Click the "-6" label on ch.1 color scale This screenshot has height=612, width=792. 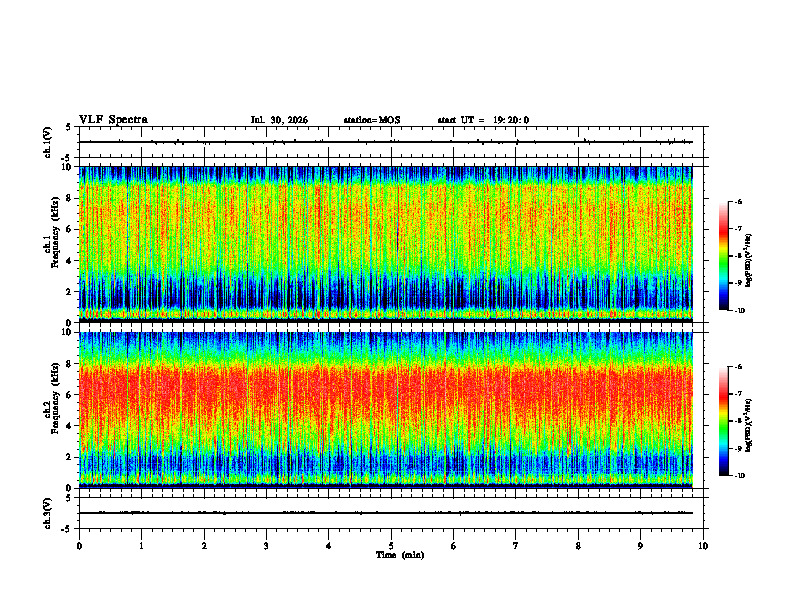pyautogui.click(x=737, y=201)
